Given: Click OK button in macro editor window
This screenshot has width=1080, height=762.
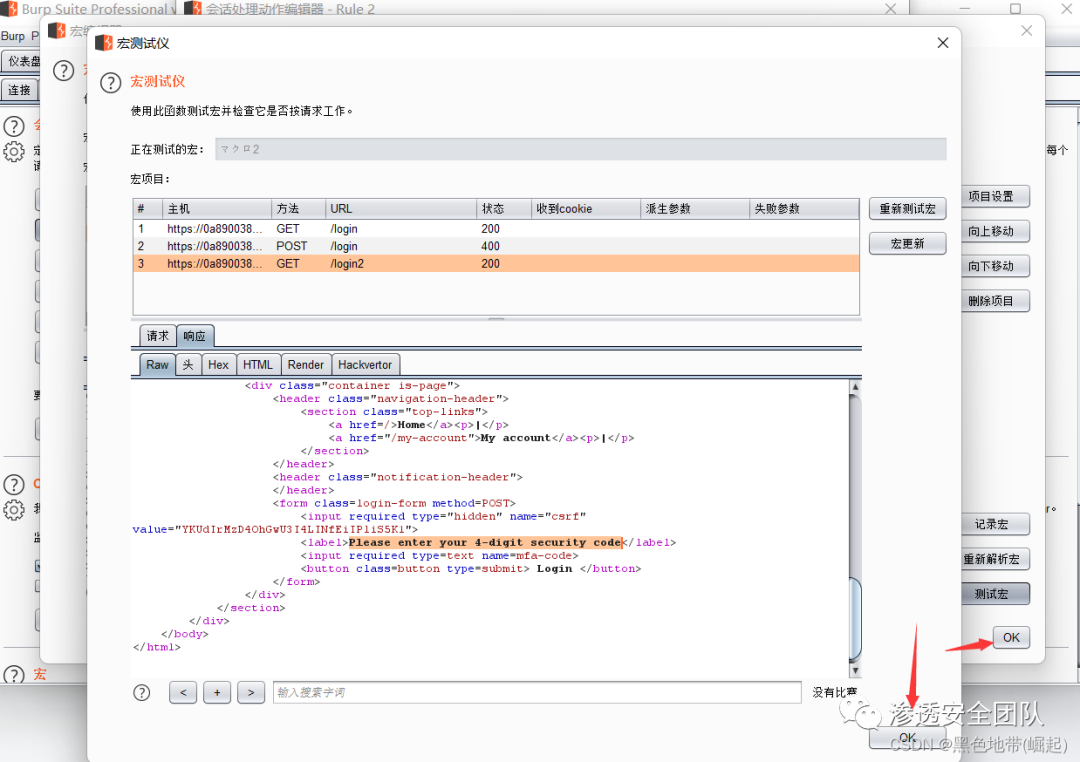Looking at the screenshot, I should pos(1011,637).
